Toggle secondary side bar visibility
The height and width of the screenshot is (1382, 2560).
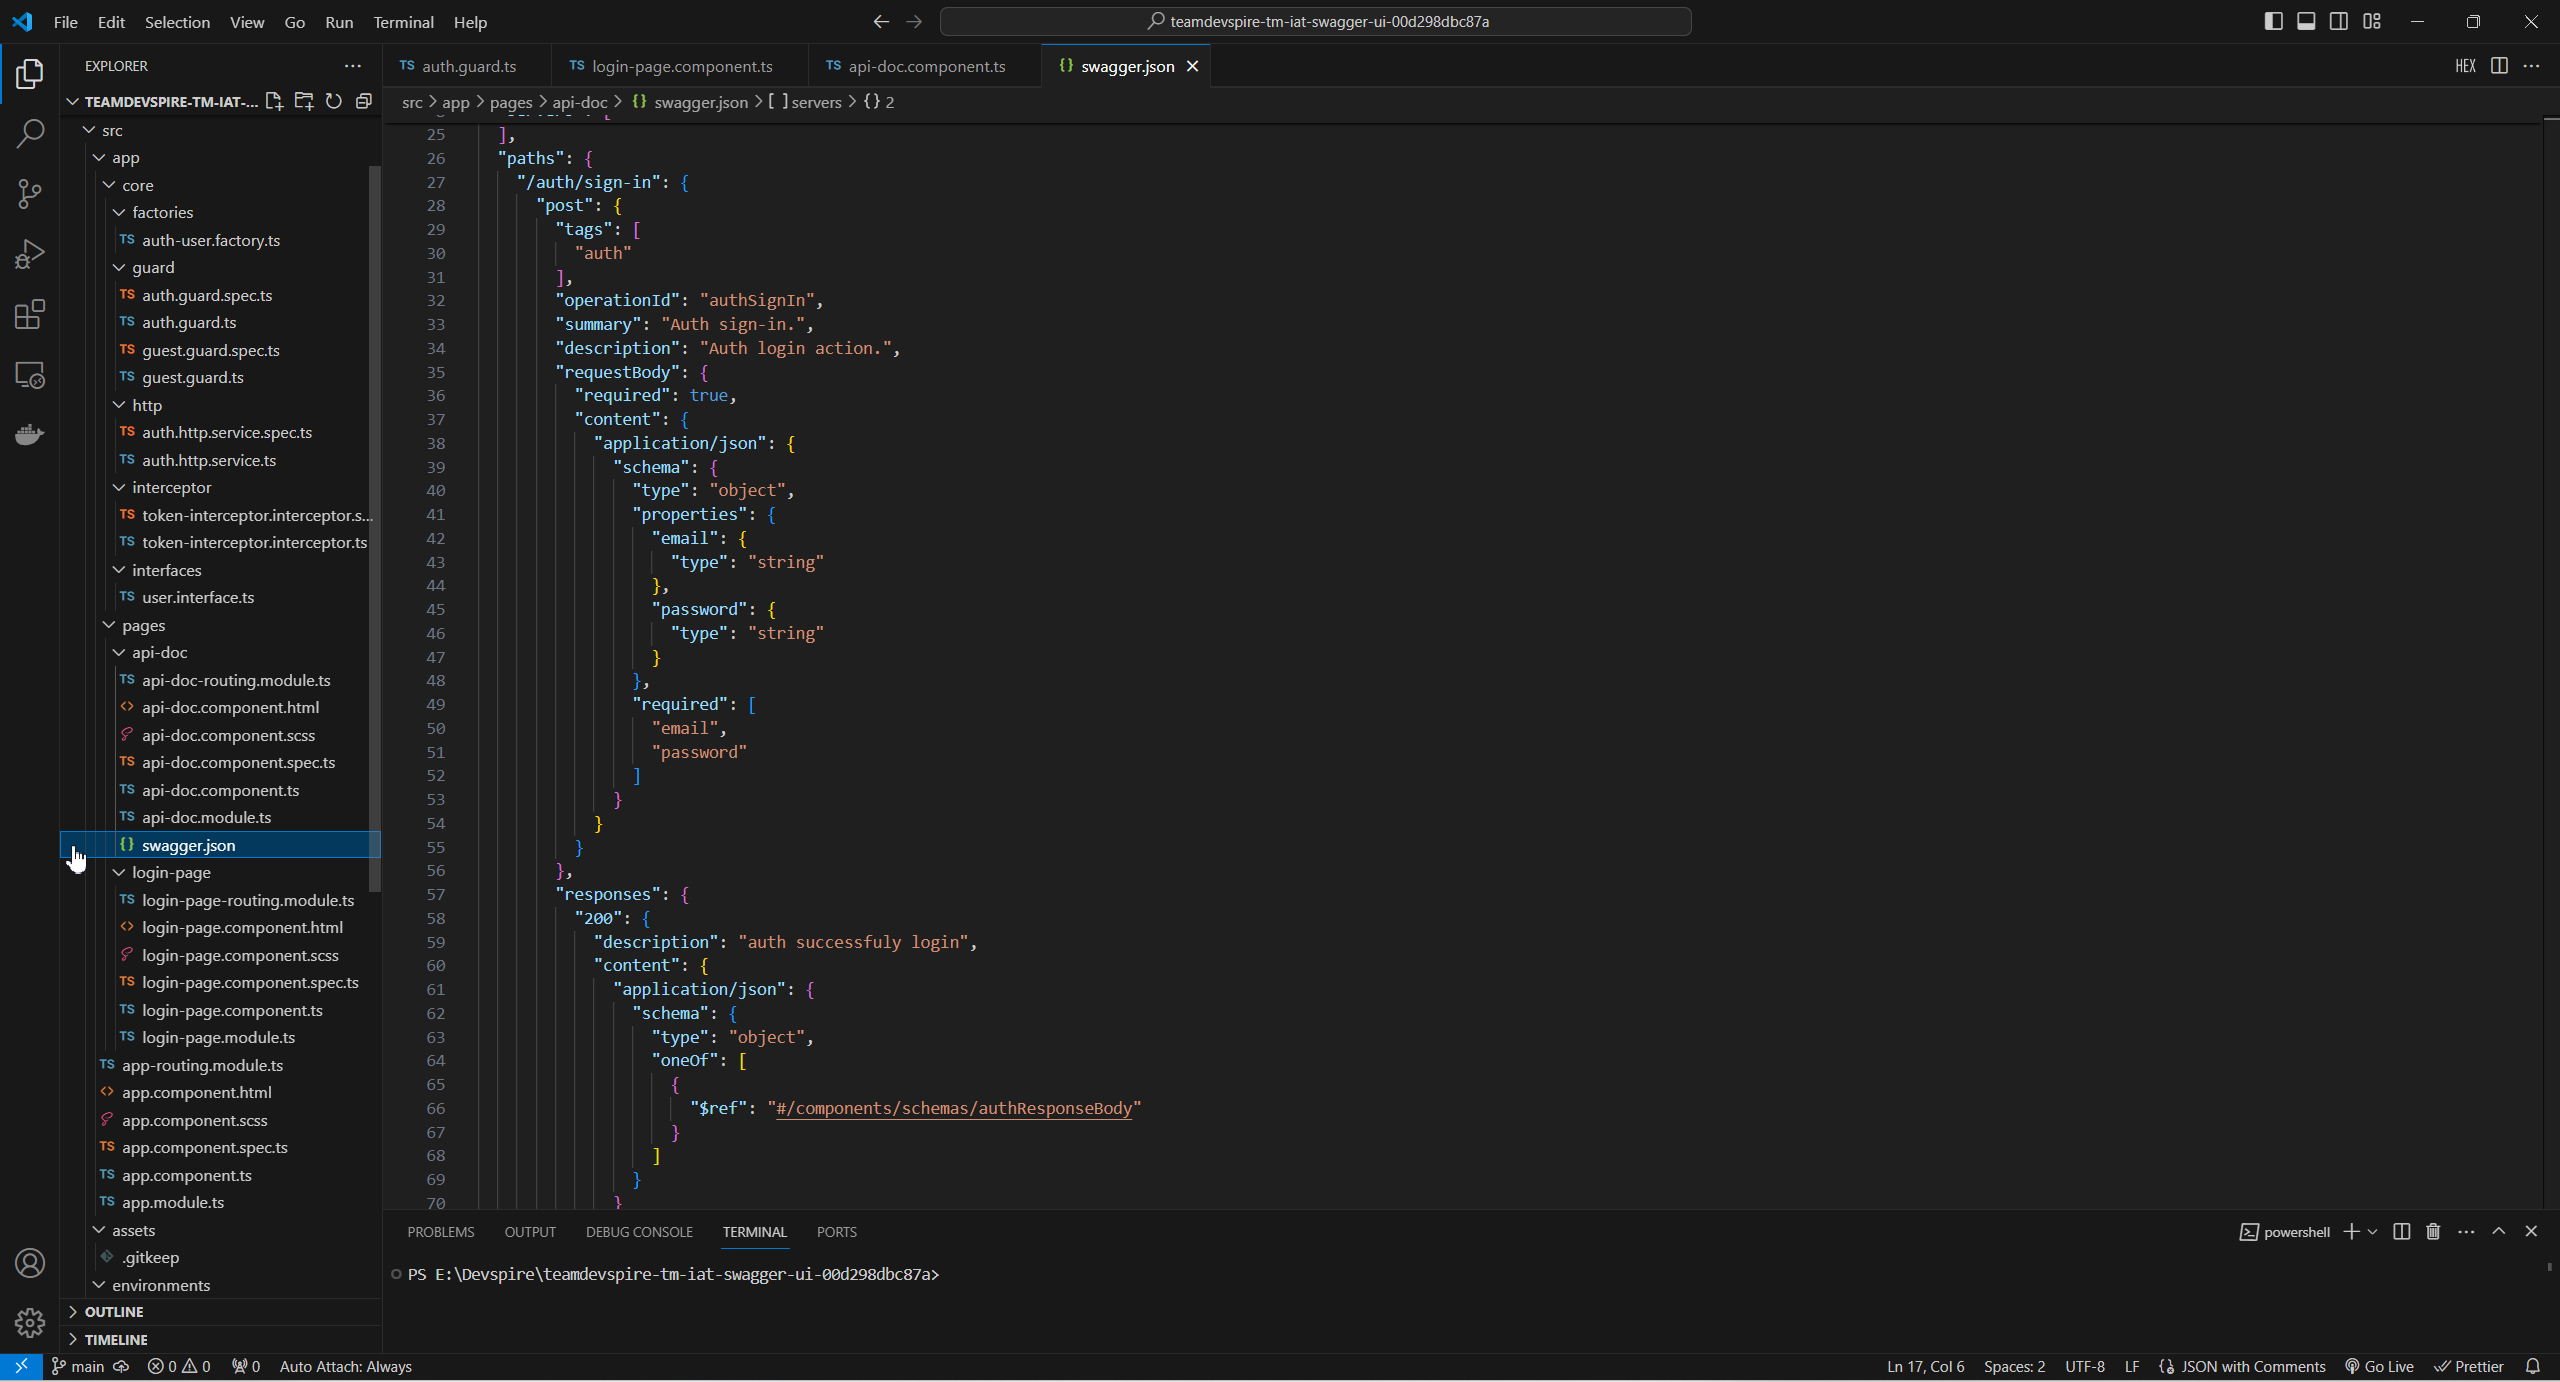pyautogui.click(x=2339, y=21)
